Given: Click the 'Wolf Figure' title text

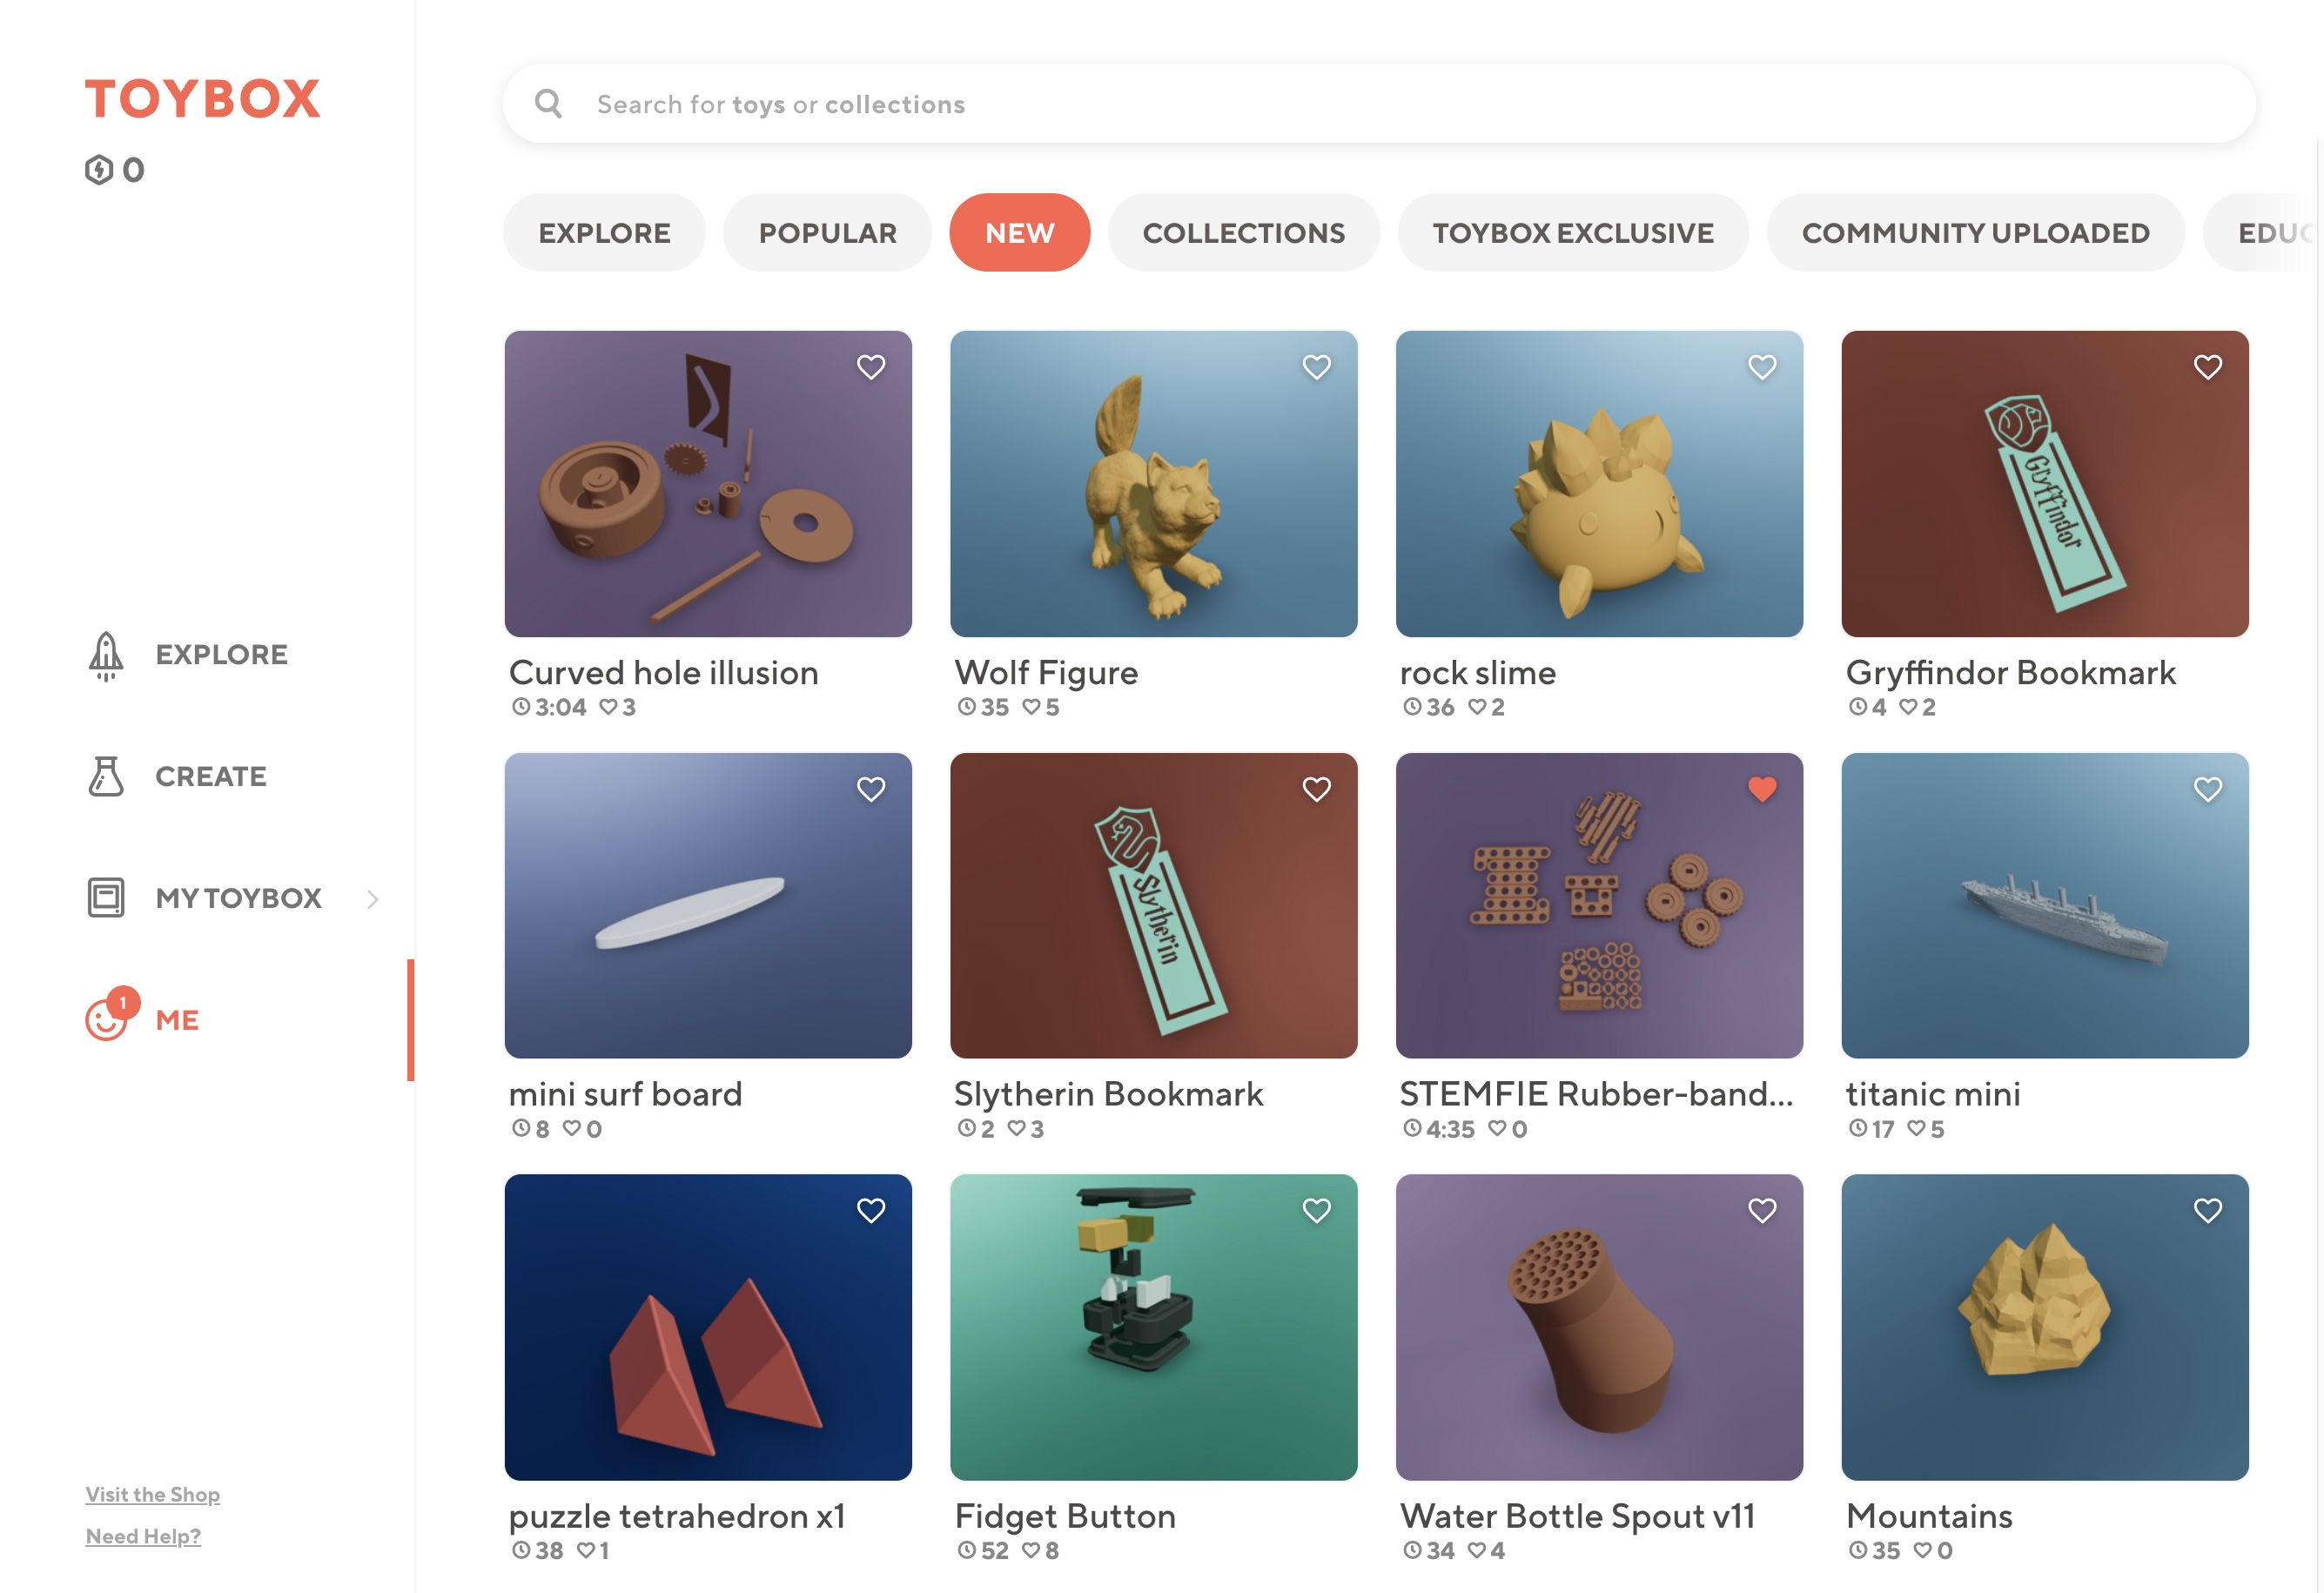Looking at the screenshot, I should [1046, 673].
